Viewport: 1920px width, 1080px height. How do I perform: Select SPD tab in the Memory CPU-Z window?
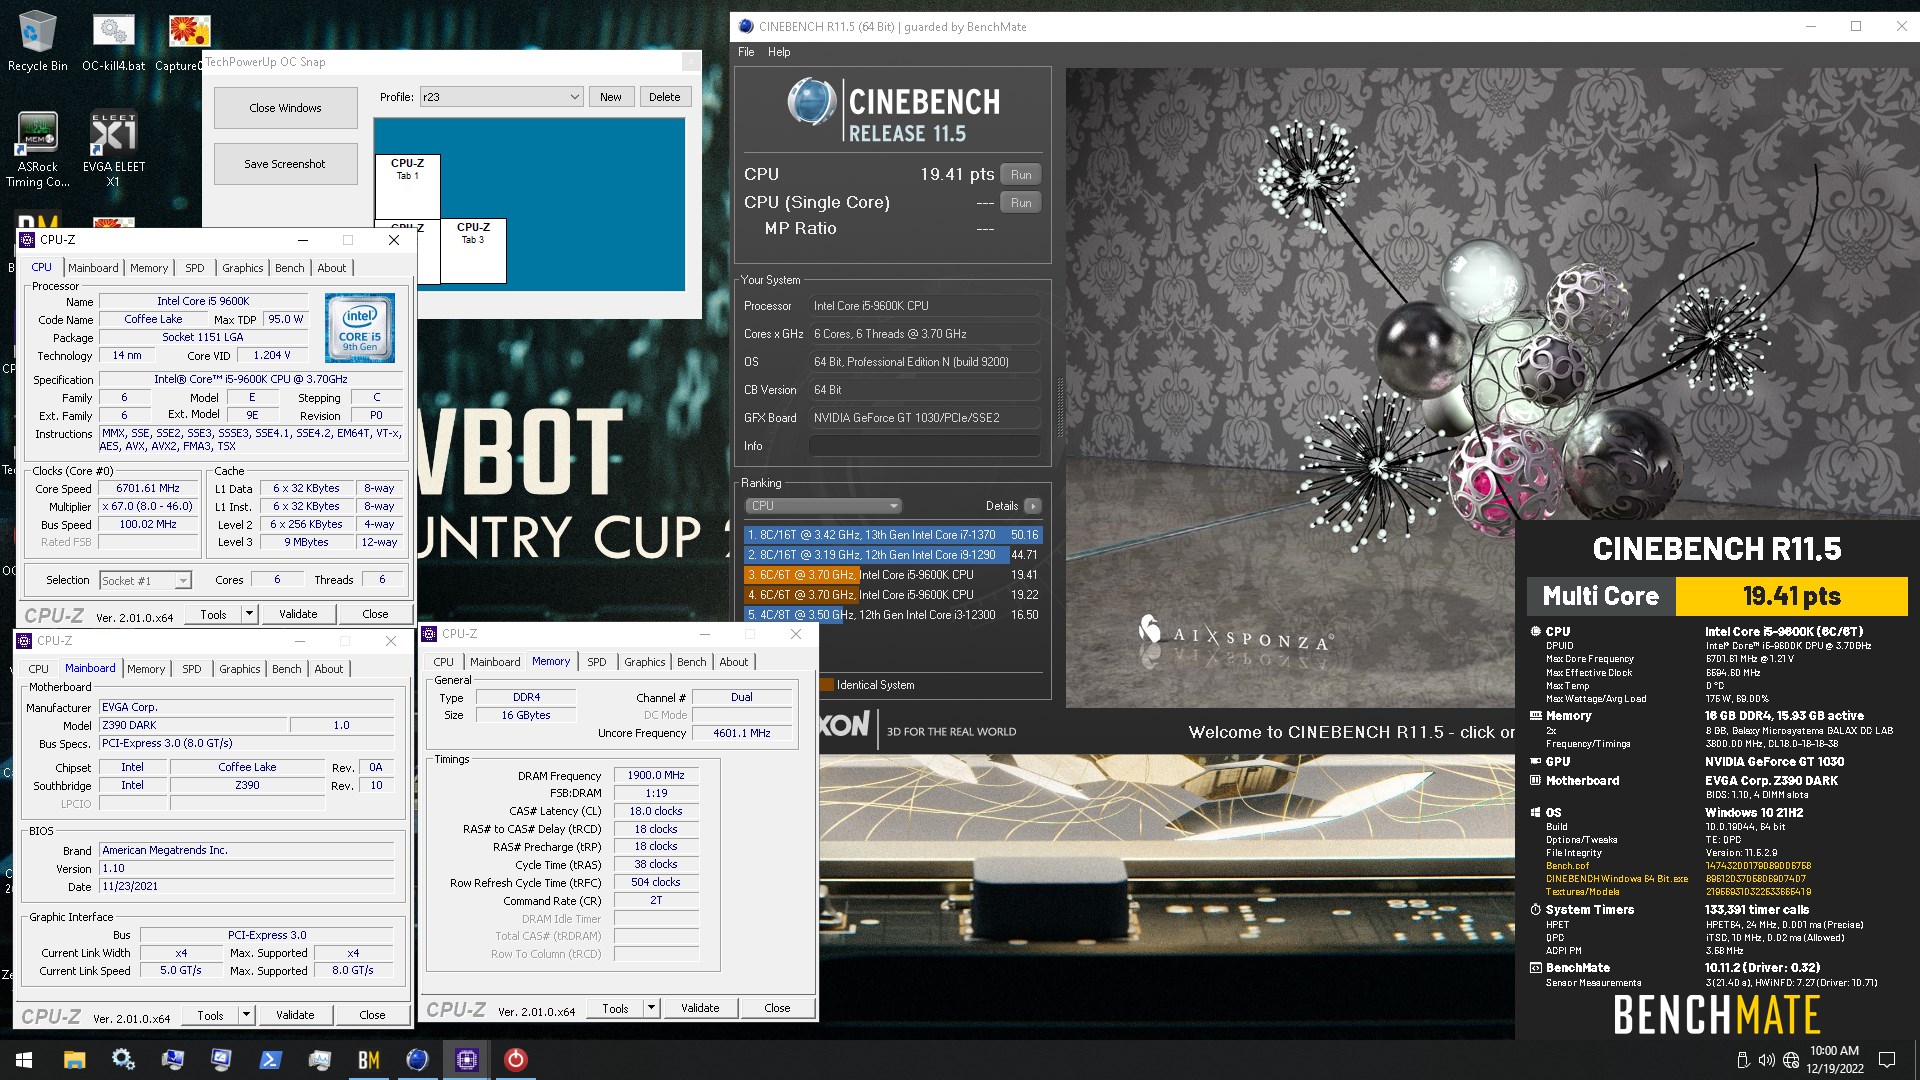597,662
